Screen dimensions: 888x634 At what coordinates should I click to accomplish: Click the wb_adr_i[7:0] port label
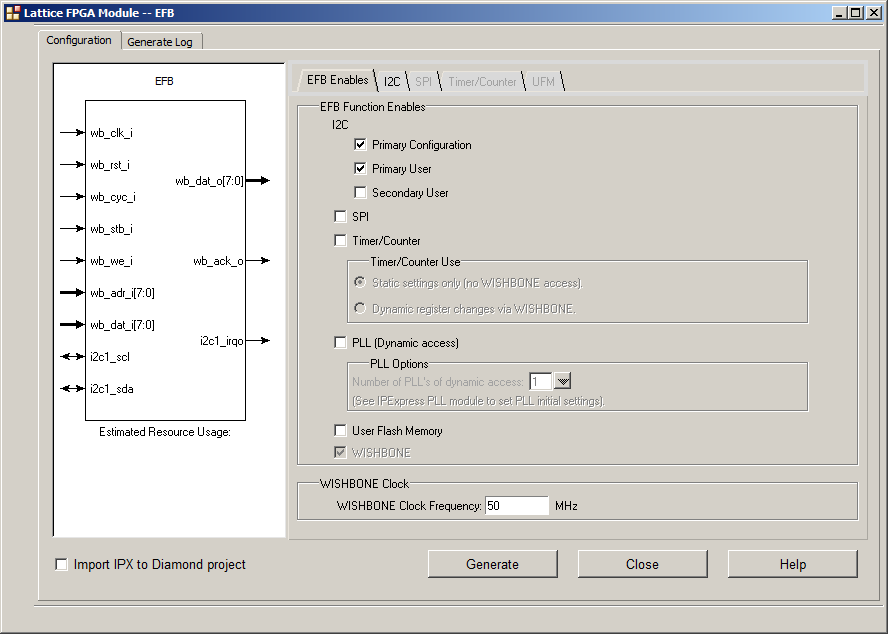(122, 293)
